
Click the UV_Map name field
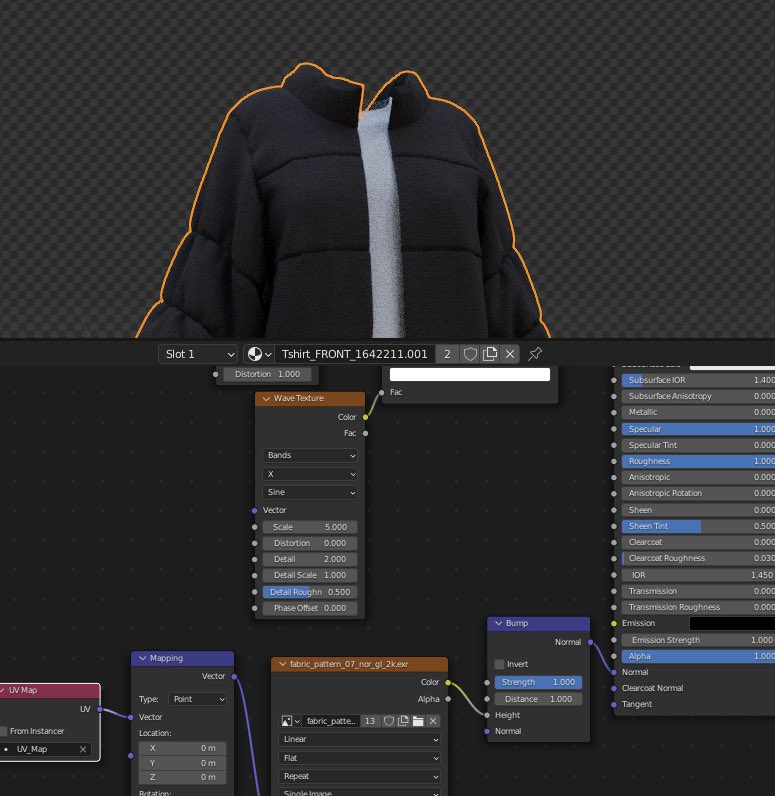pyautogui.click(x=46, y=749)
